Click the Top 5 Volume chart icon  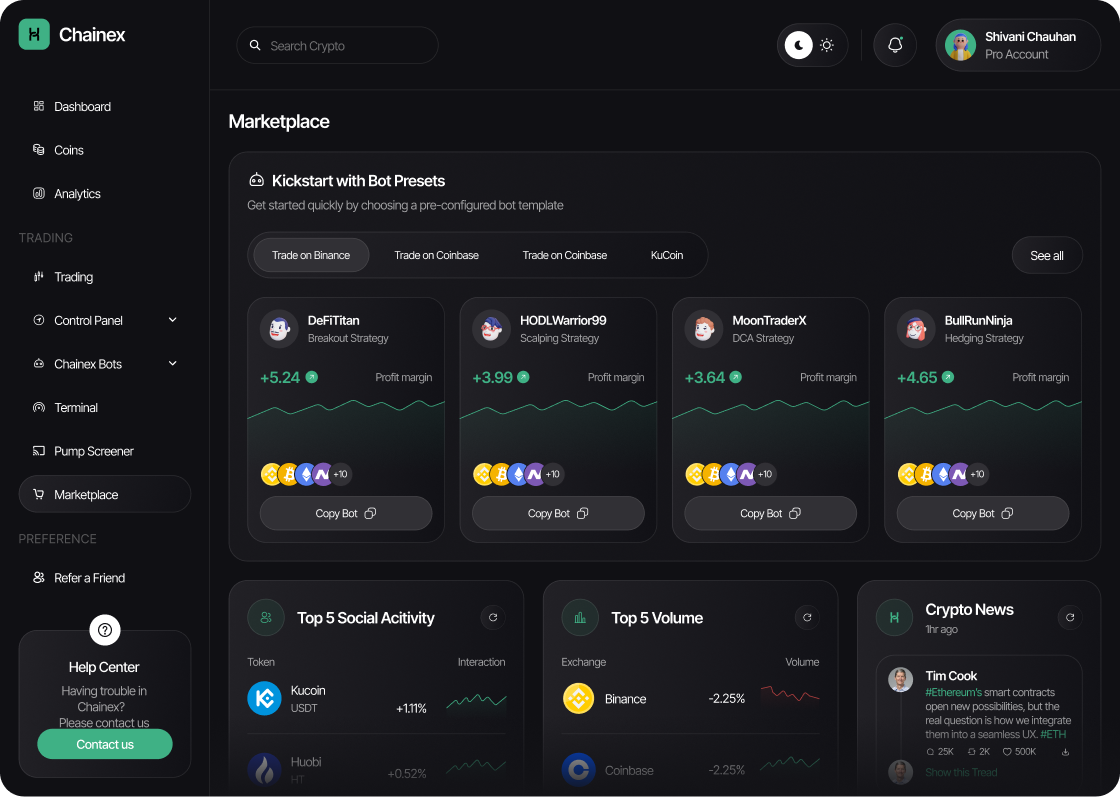(x=580, y=618)
